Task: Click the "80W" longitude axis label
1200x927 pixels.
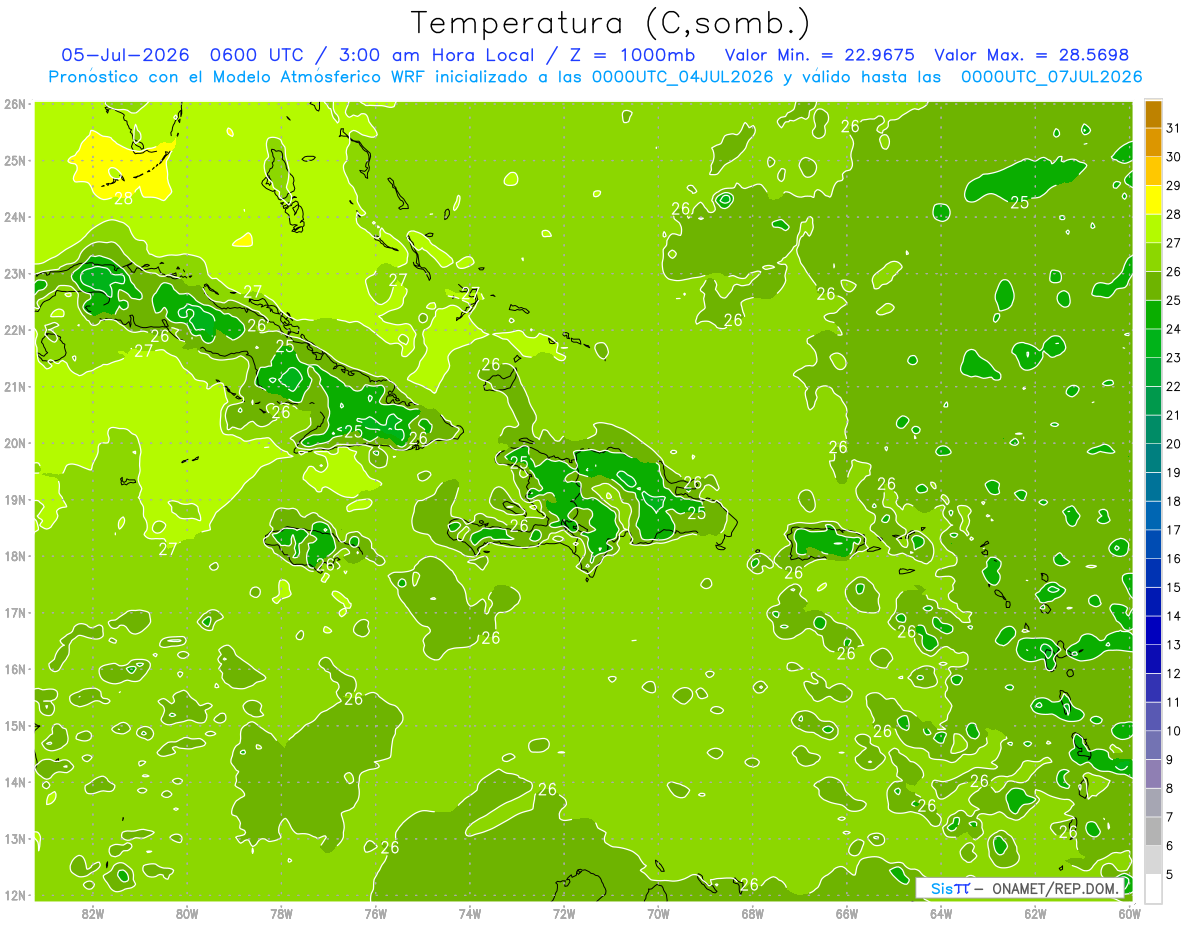Action: click(x=187, y=913)
